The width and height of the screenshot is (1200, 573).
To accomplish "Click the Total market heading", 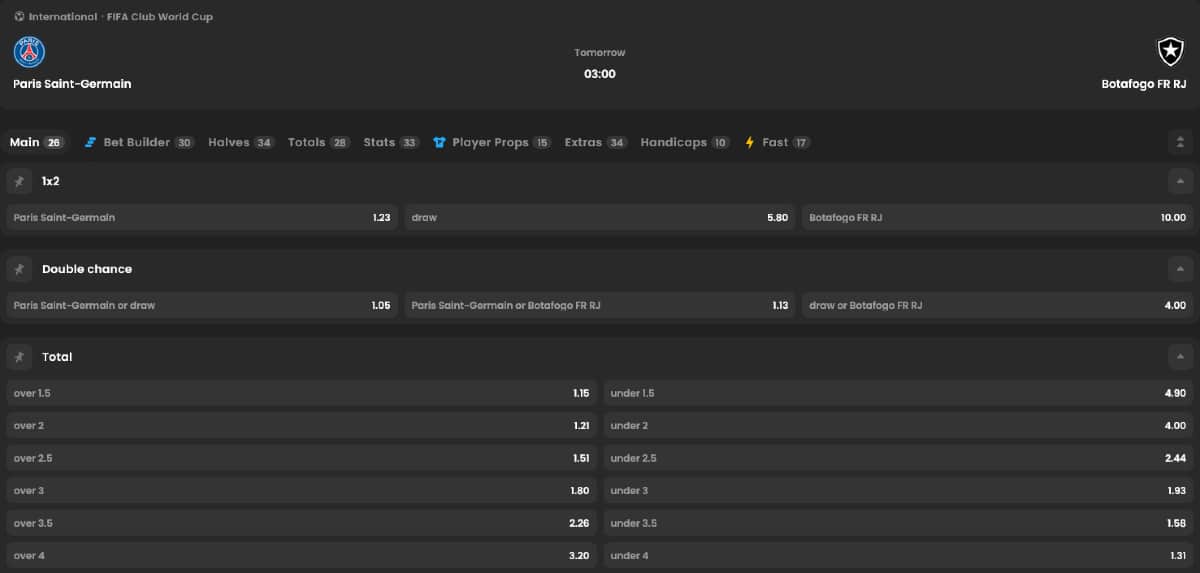I will point(57,357).
